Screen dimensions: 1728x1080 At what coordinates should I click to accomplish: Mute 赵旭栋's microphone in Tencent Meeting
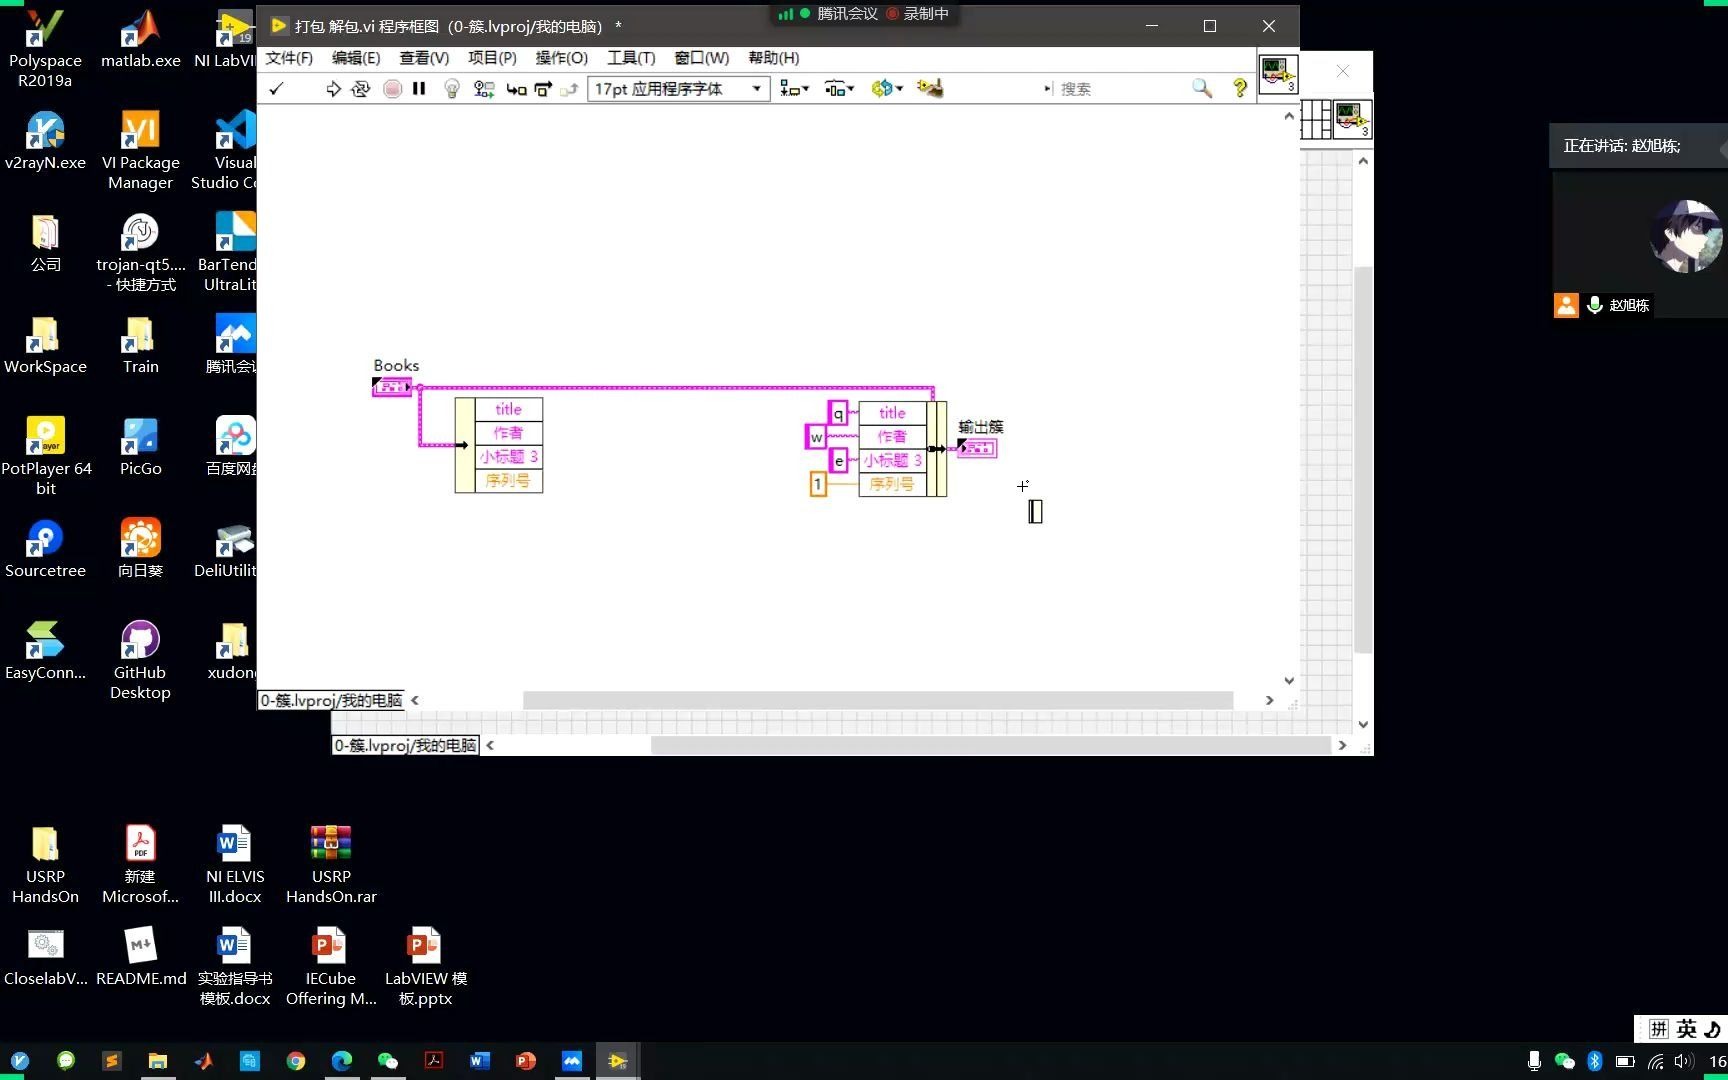(1594, 305)
